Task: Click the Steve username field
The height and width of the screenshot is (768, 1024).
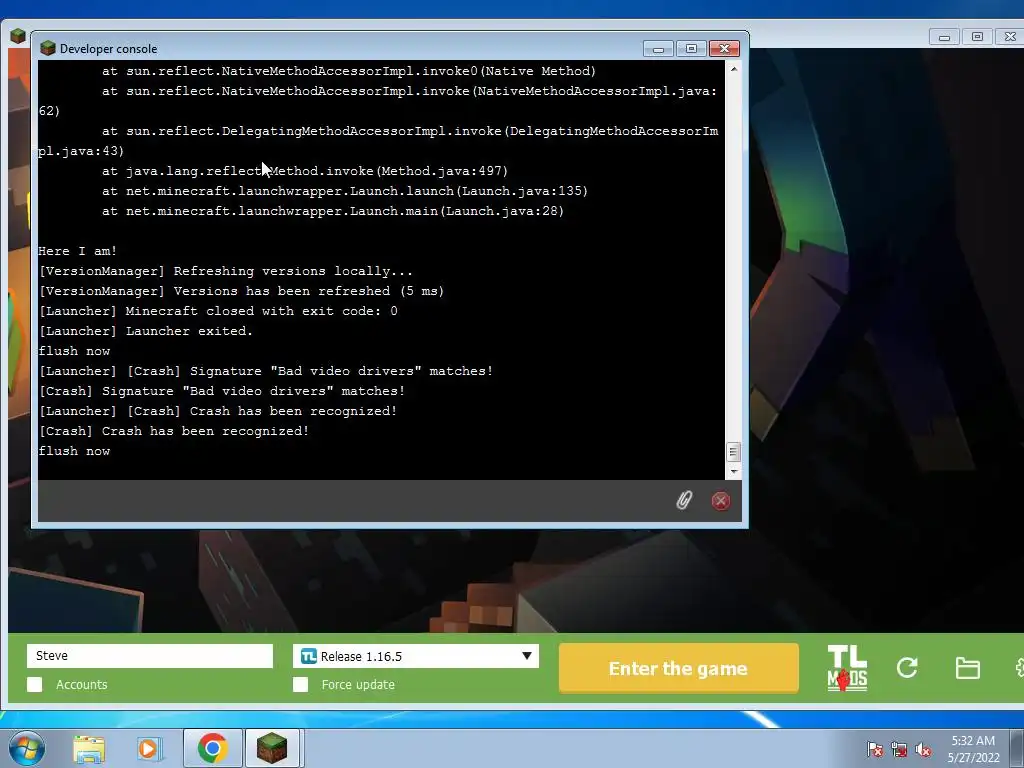Action: pyautogui.click(x=150, y=656)
